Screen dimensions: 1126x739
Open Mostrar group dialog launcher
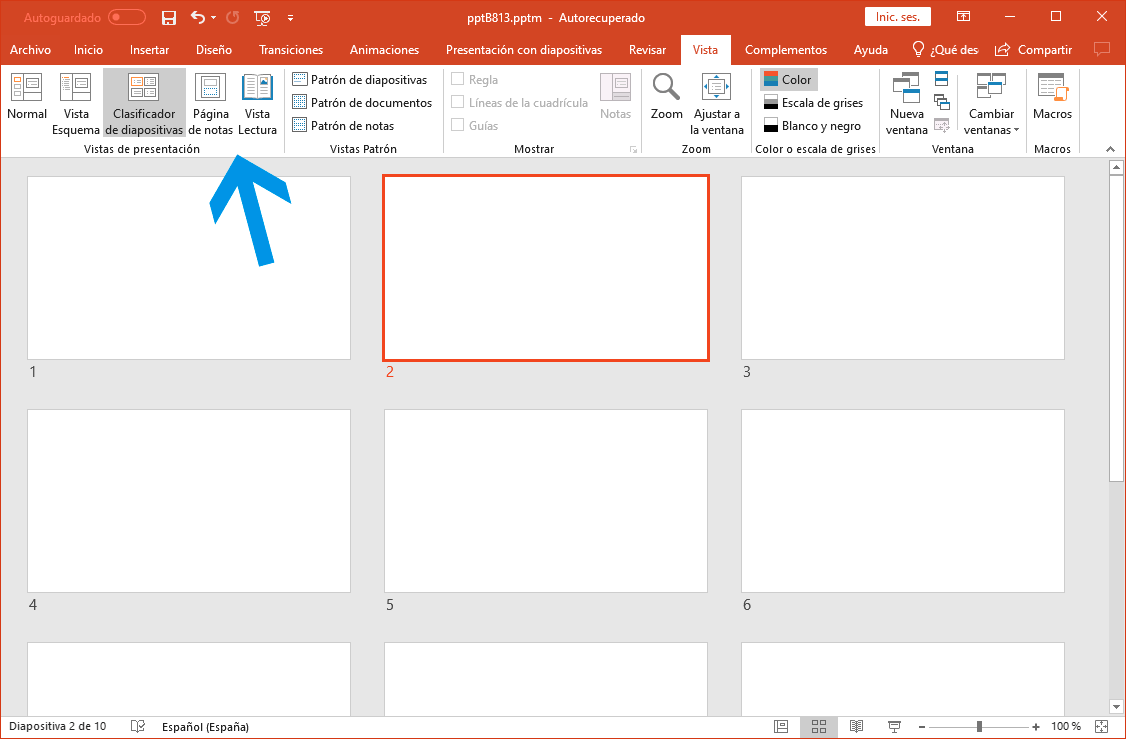point(633,149)
